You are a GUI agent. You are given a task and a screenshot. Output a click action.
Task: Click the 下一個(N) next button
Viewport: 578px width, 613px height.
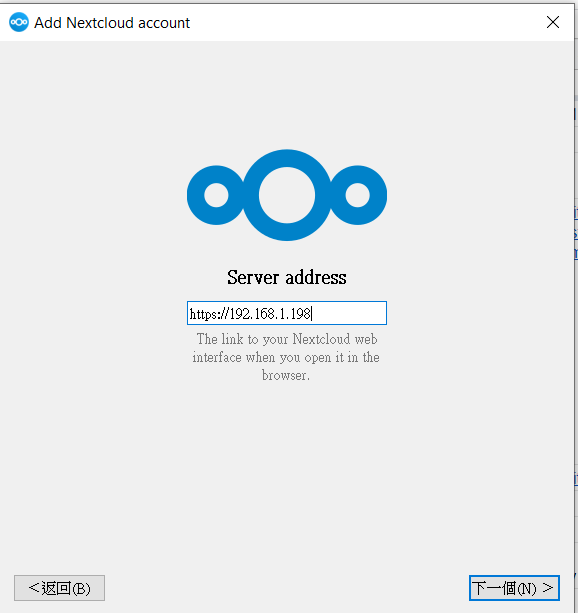(514, 588)
